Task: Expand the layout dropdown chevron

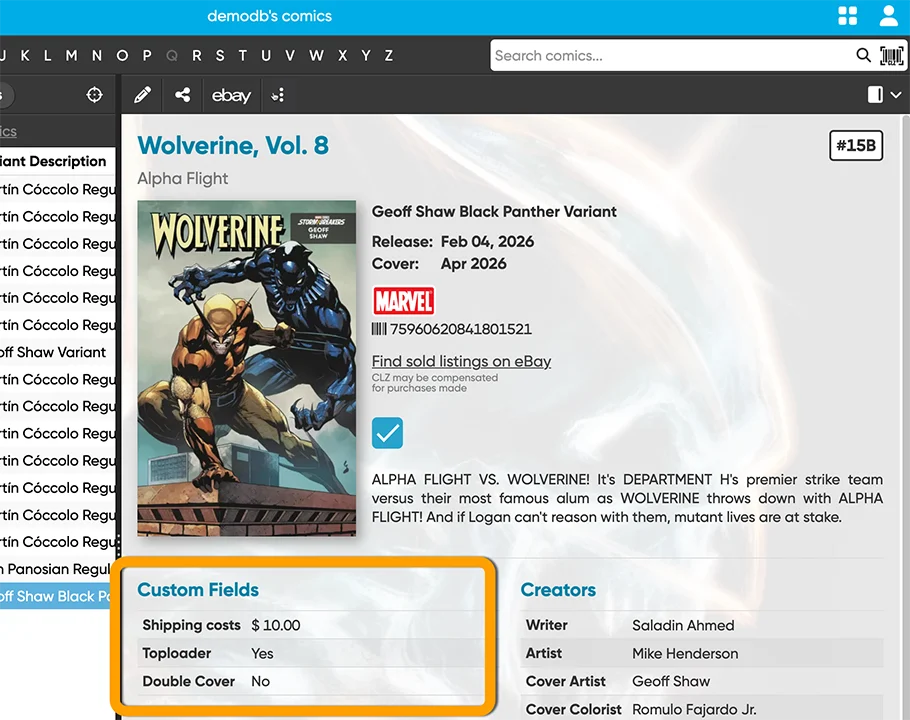Action: coord(896,95)
